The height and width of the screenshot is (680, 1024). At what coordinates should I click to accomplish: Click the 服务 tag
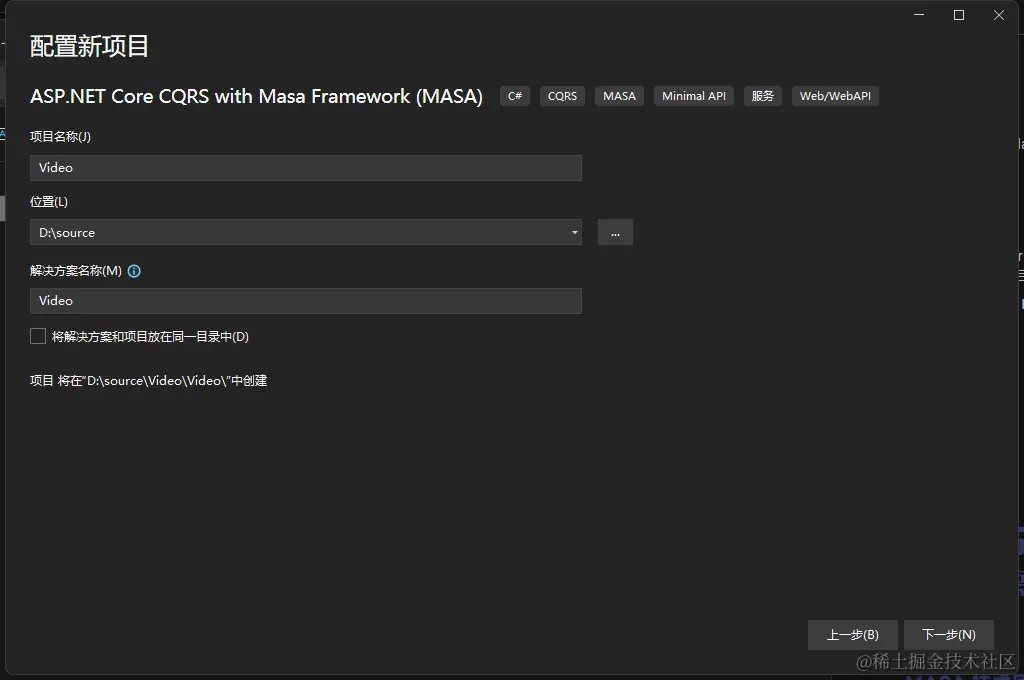point(762,96)
